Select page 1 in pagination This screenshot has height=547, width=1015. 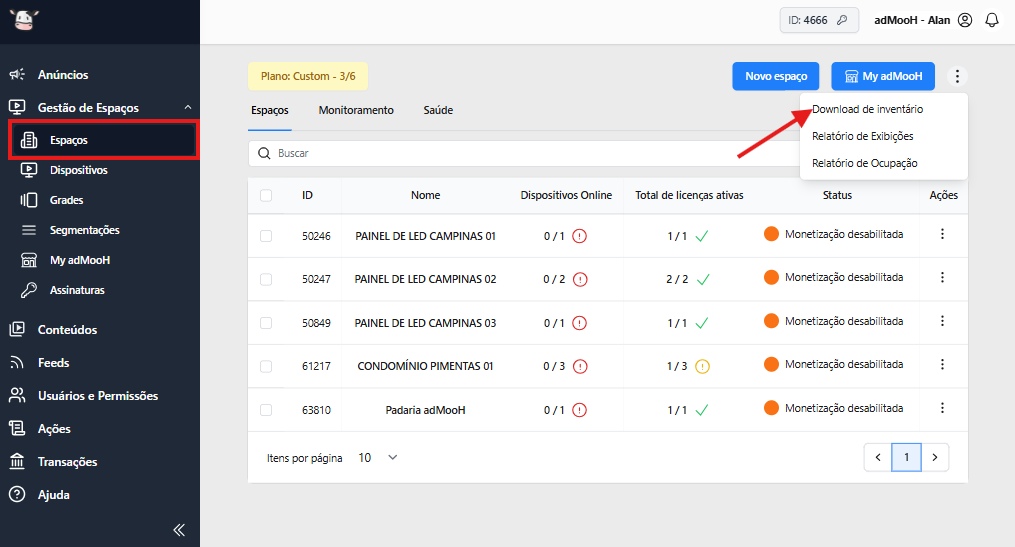click(906, 458)
